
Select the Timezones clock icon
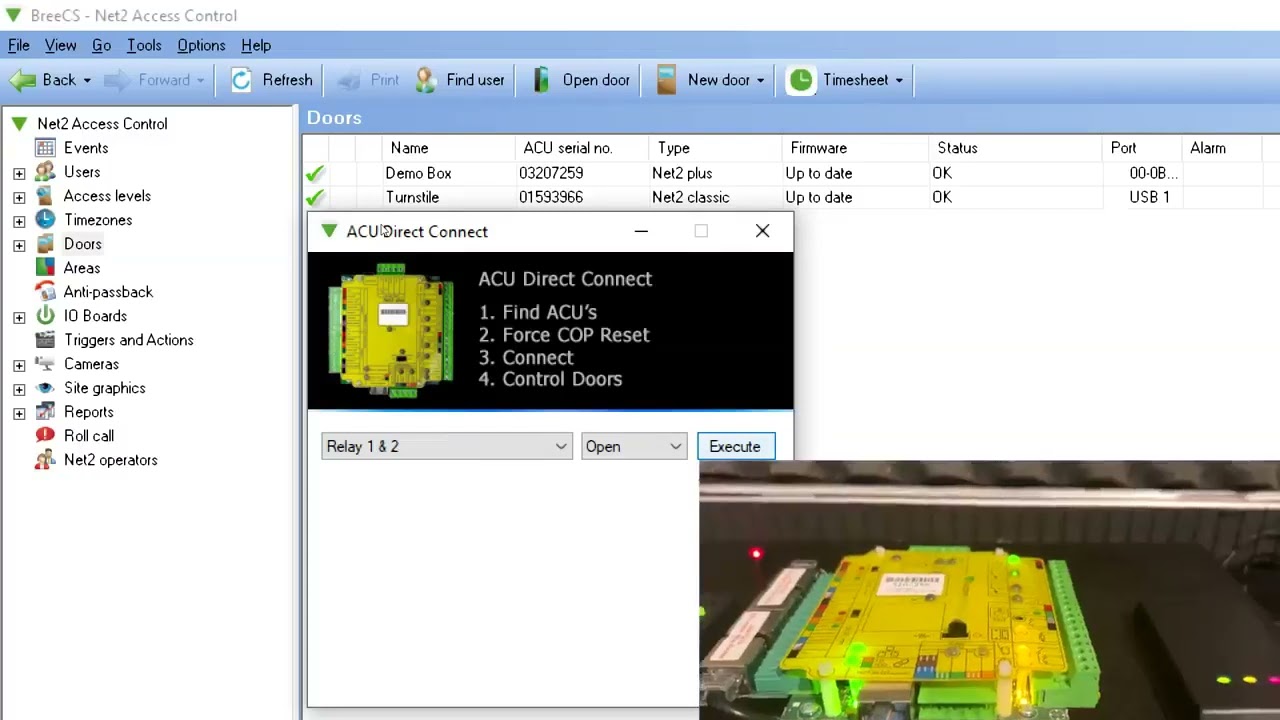pos(45,220)
